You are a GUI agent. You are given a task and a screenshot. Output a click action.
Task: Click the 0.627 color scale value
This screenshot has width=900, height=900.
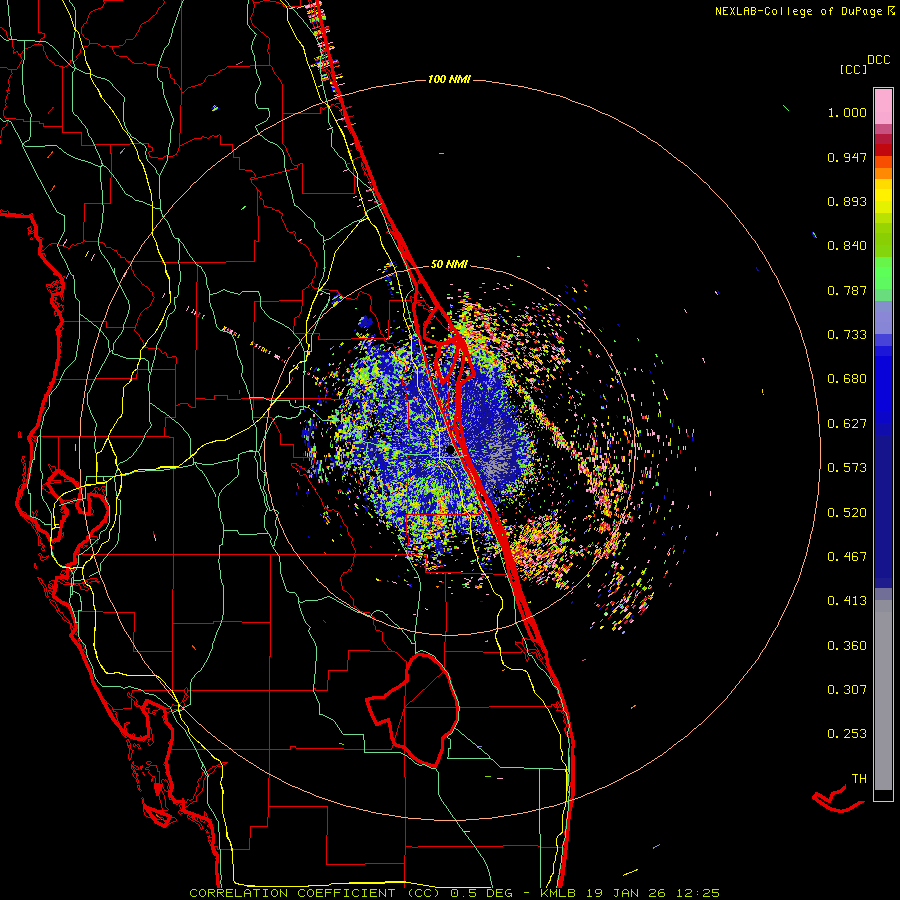click(847, 424)
